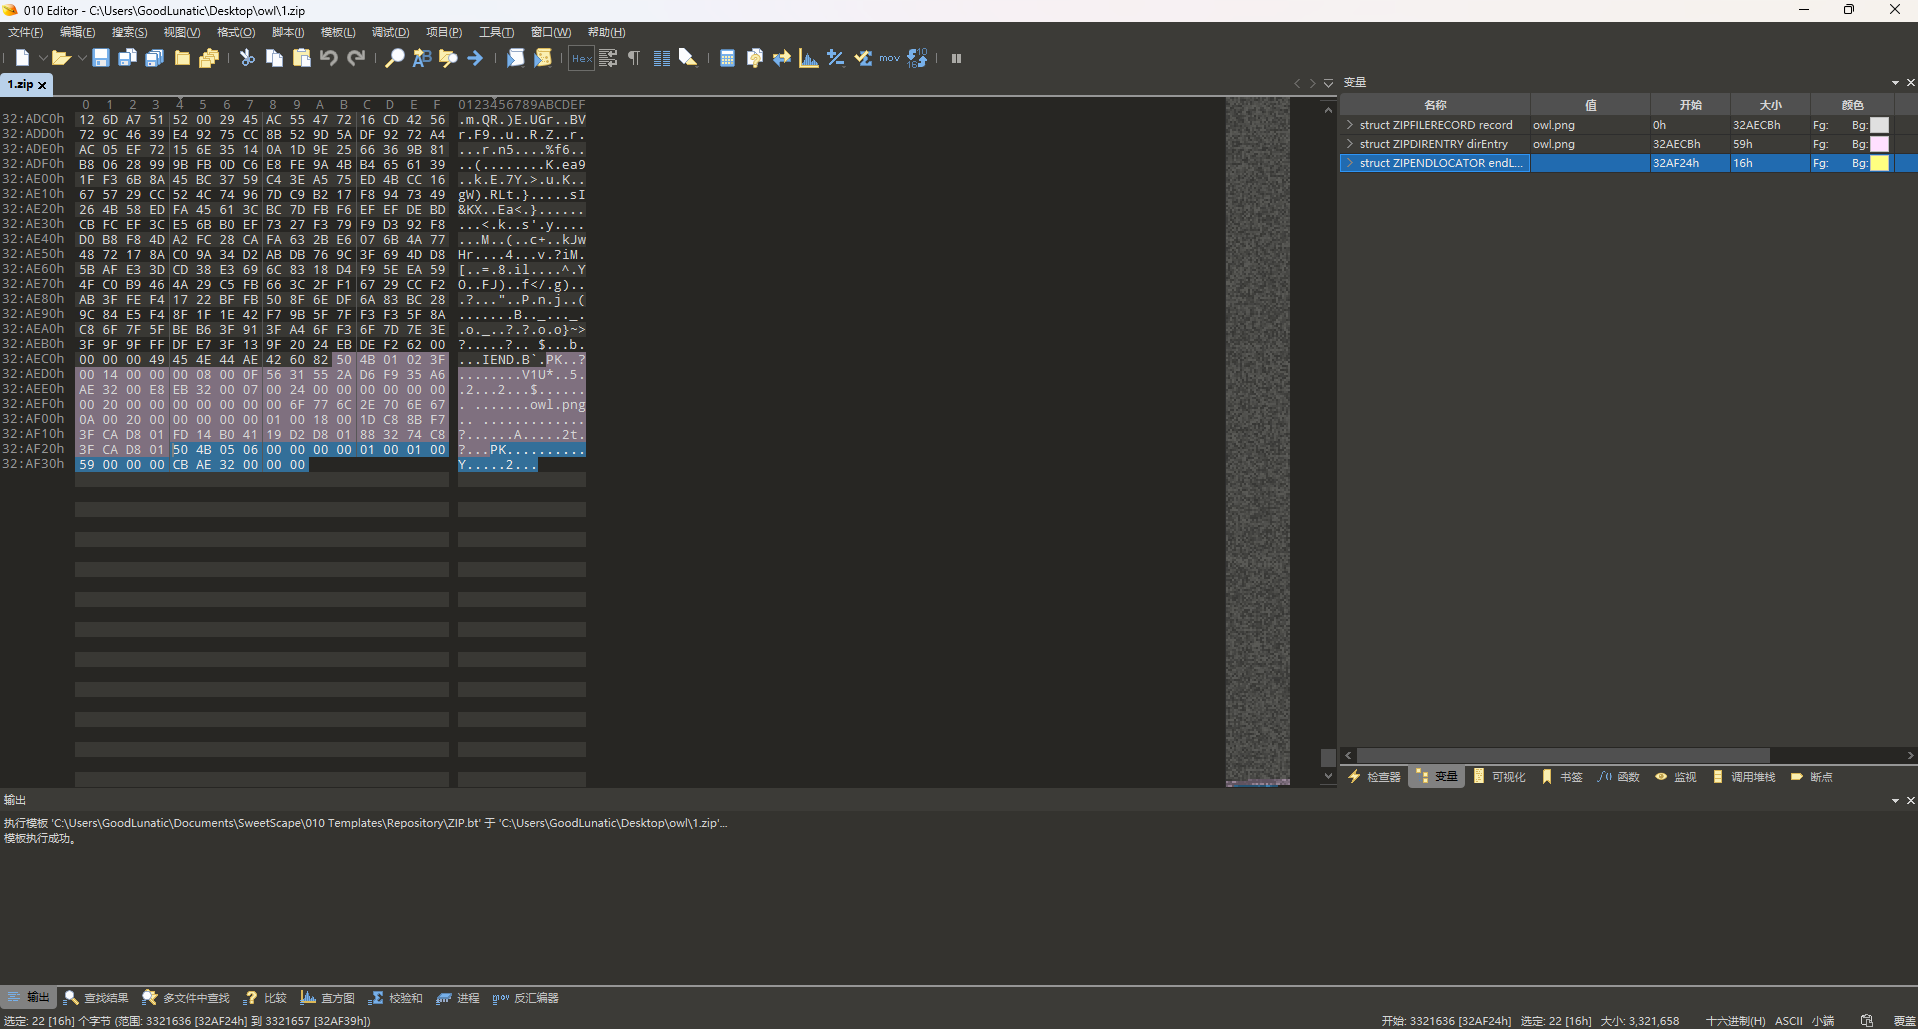Click the open file folder icon

click(61, 58)
